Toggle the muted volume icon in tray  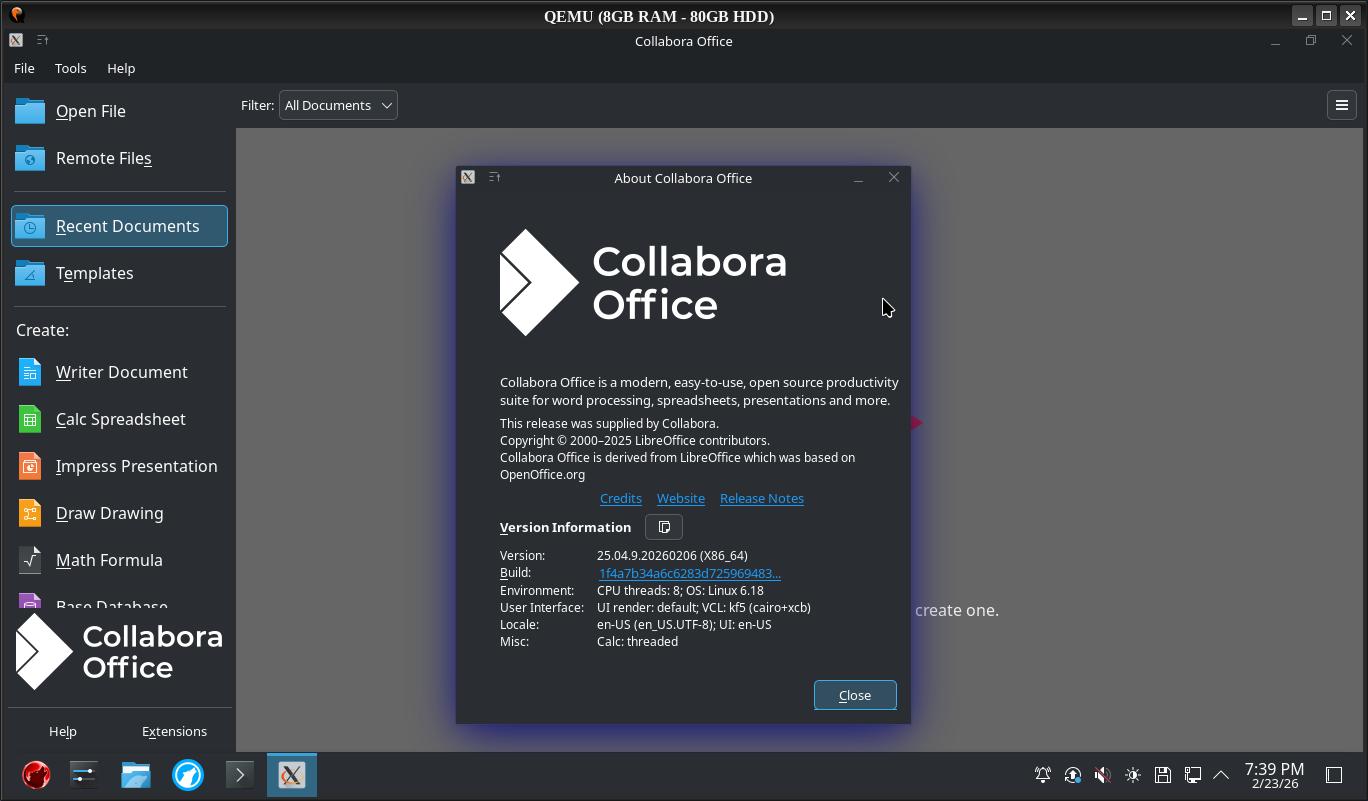[x=1102, y=775]
